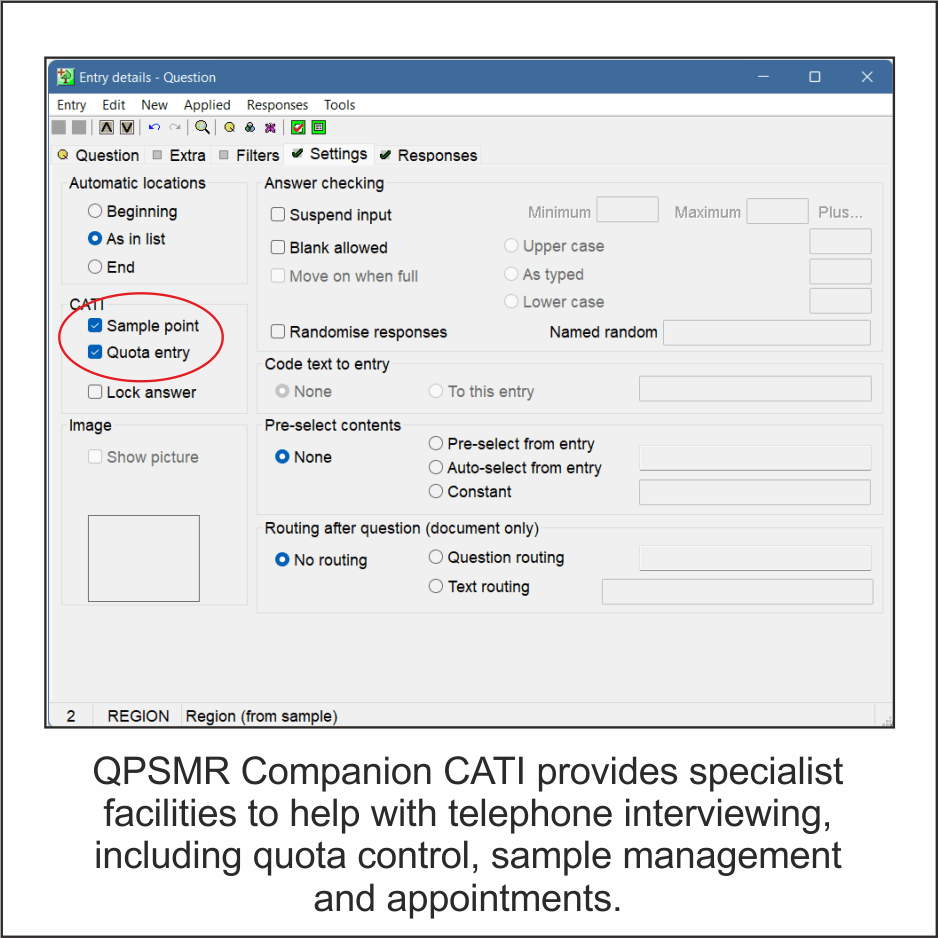The image size is (938, 938).
Task: Select the End location radio button
Action: (95, 267)
